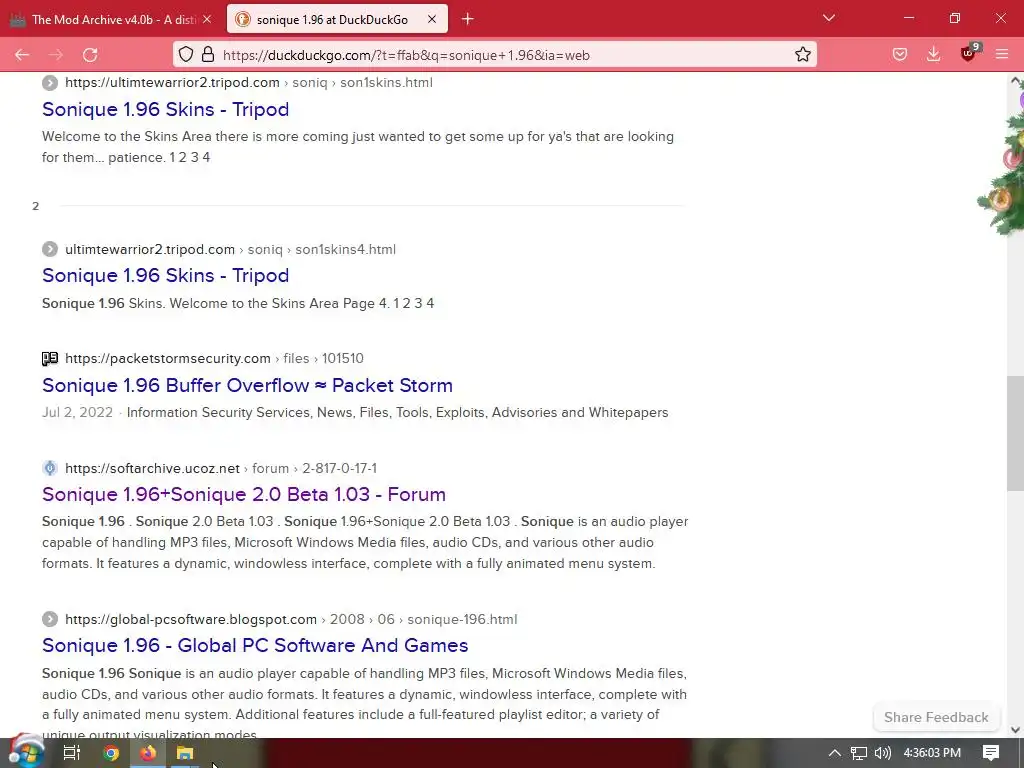Click favicon beside son1skins4.html result
Screen dimensions: 1024x768
point(50,249)
